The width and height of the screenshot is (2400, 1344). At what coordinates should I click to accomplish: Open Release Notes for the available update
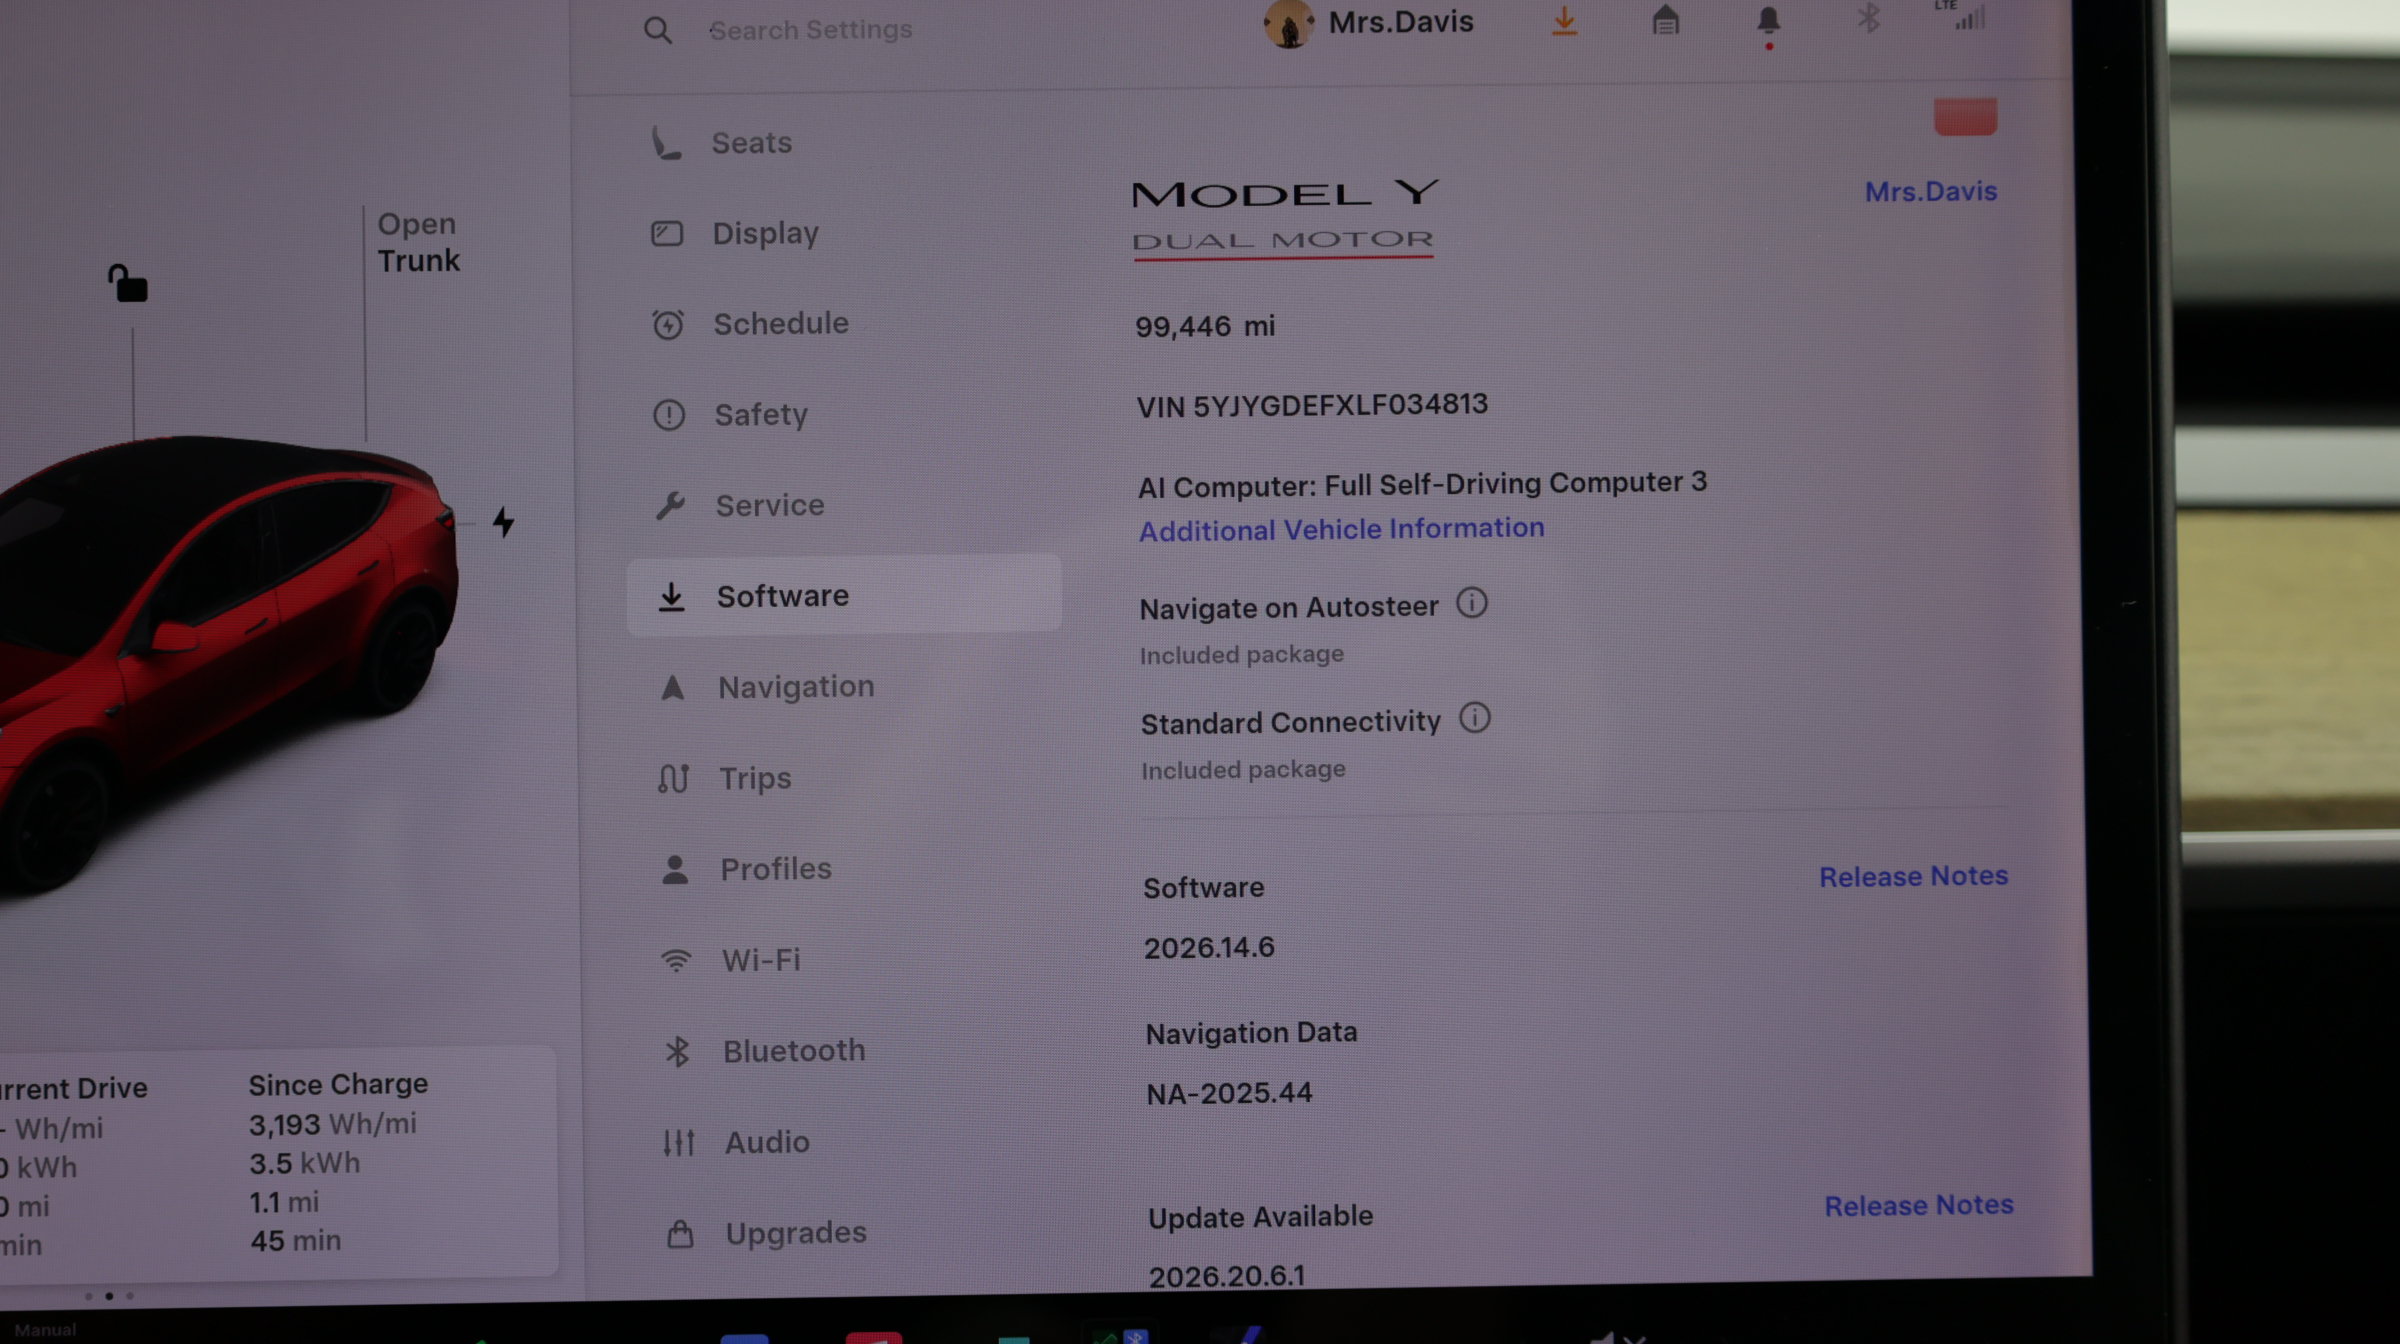[1919, 1205]
